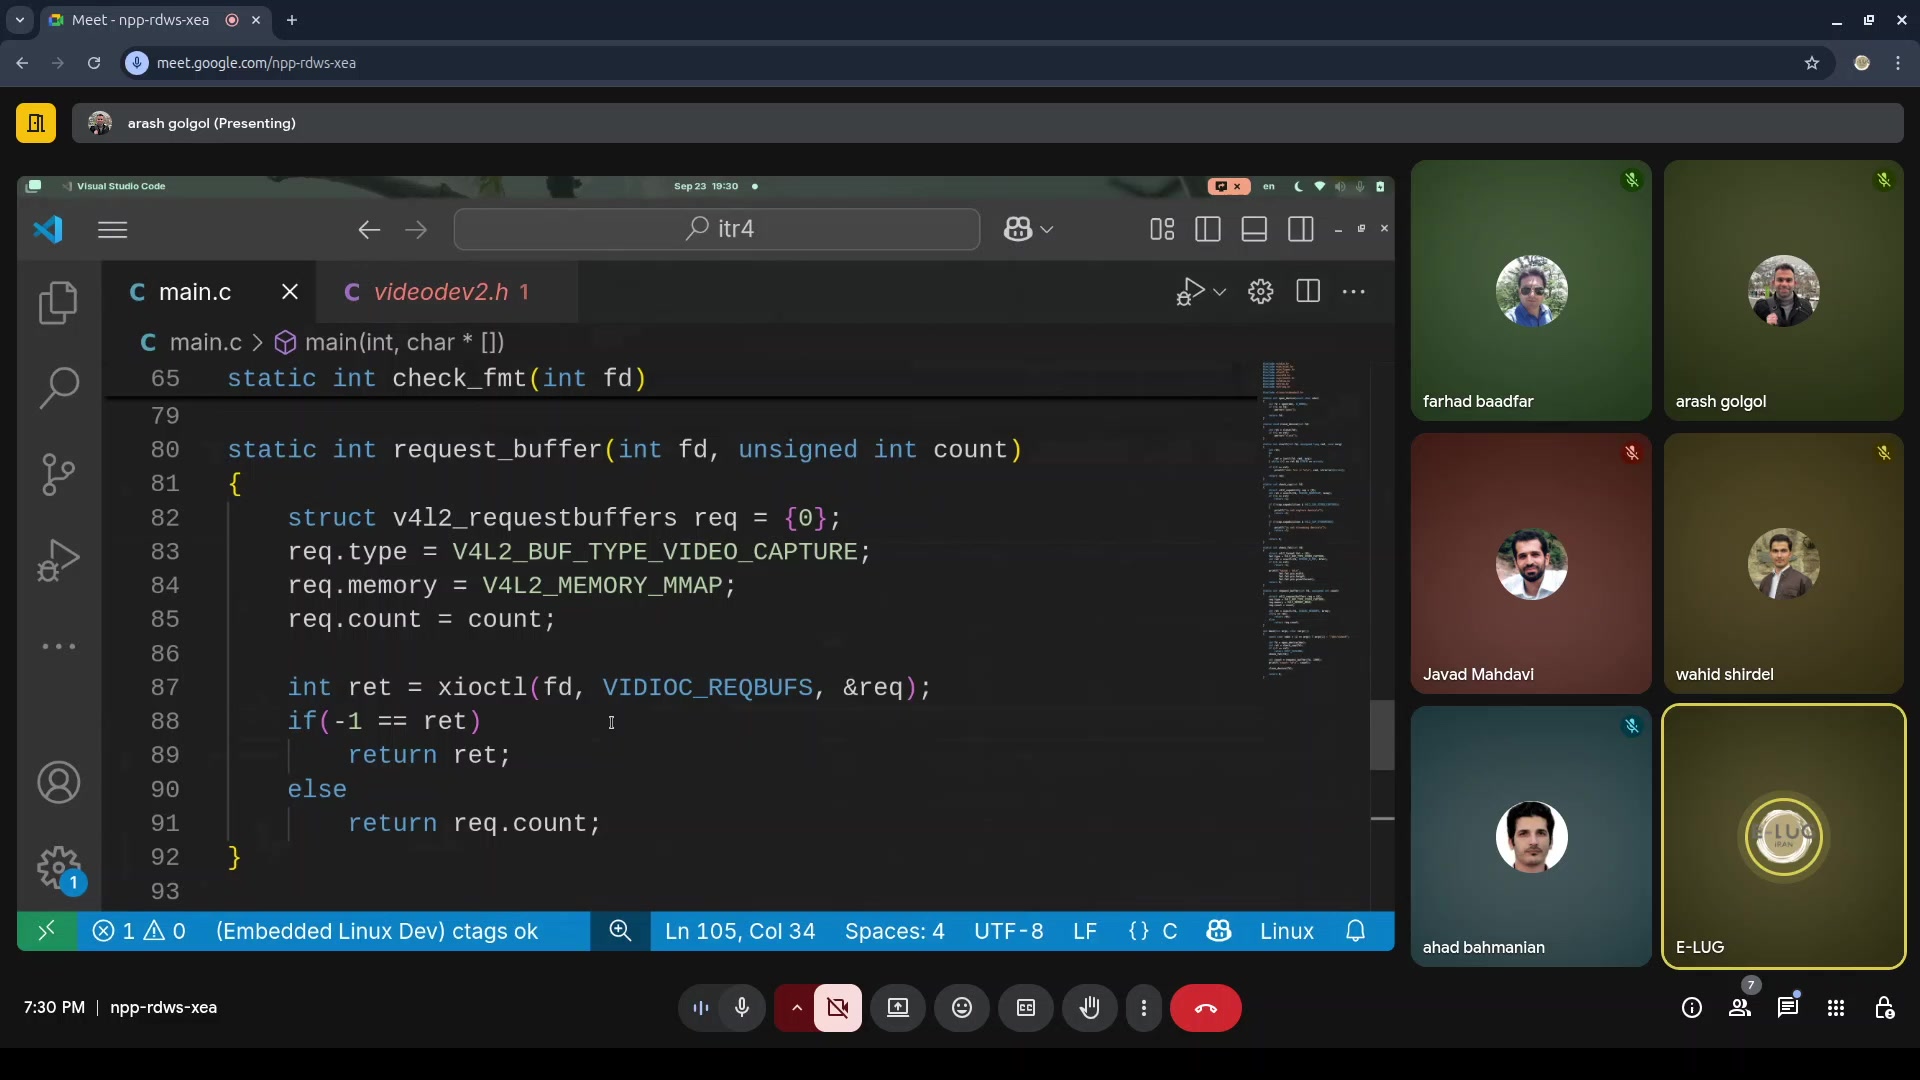Bookmark this page with star icon
Viewport: 1920px width, 1080px height.
coord(1812,63)
